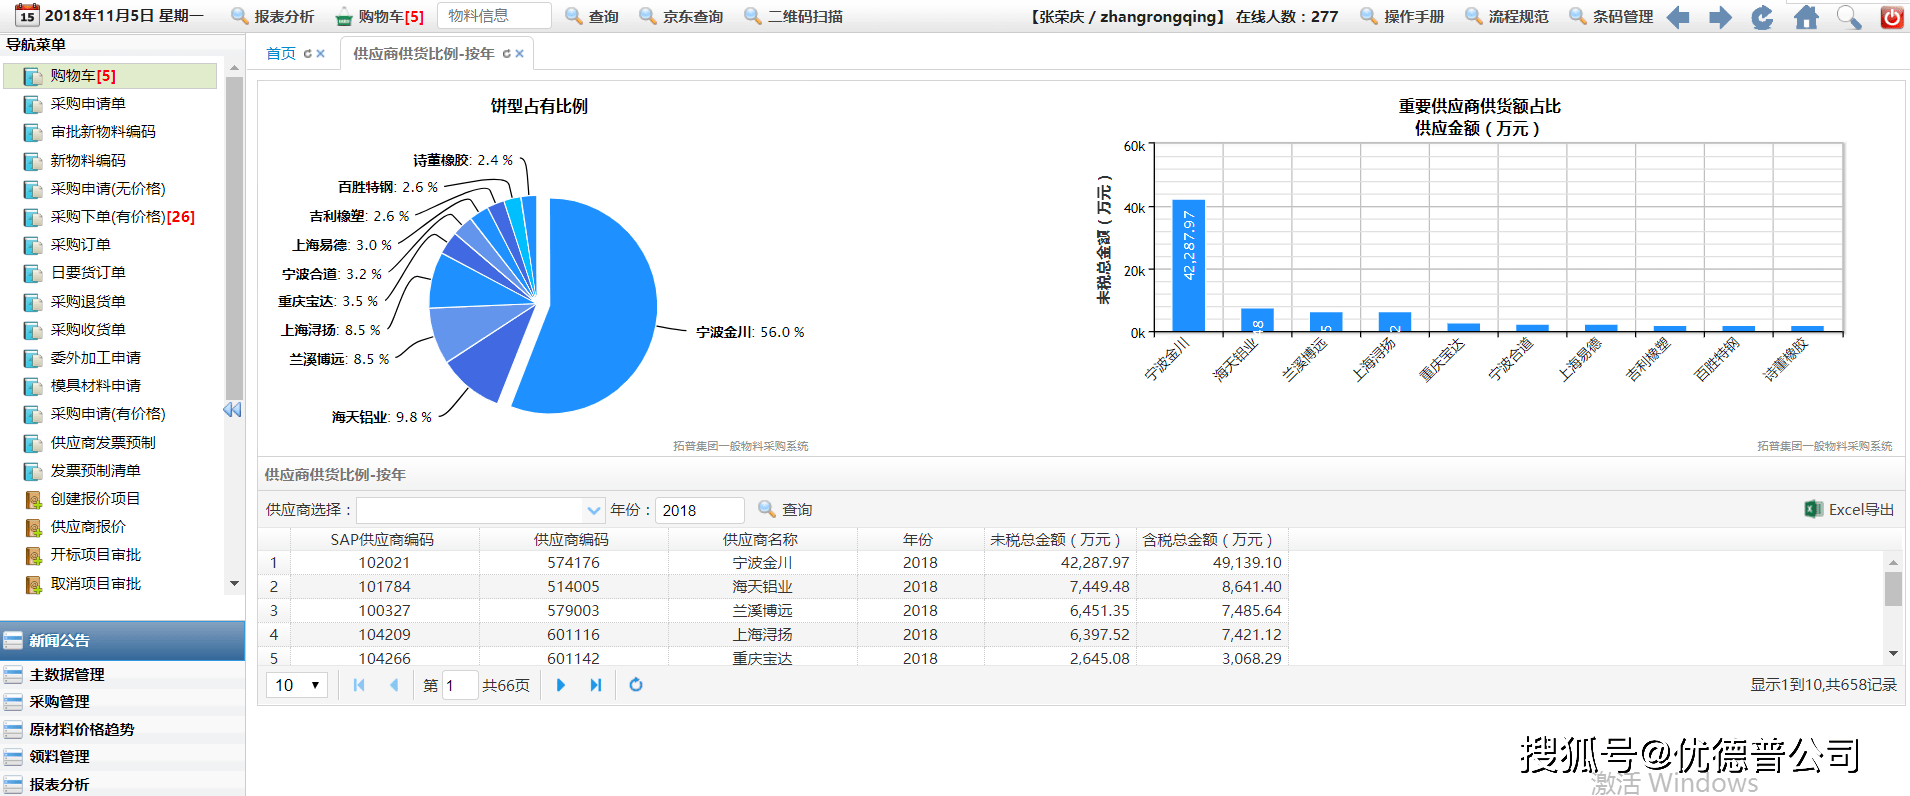
Task: Open the 供应商选择 dropdown
Action: pos(594,510)
